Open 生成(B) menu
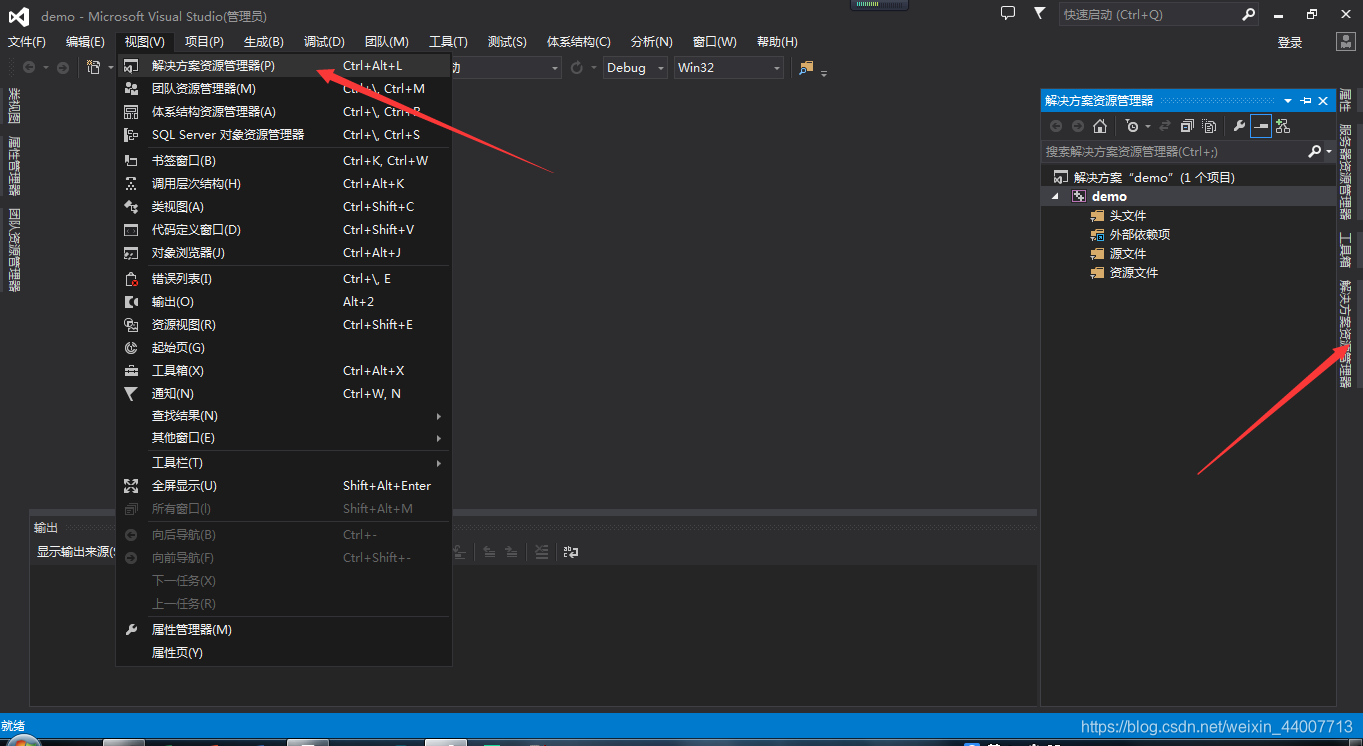Screen dimensions: 1363x746 (x=264, y=41)
